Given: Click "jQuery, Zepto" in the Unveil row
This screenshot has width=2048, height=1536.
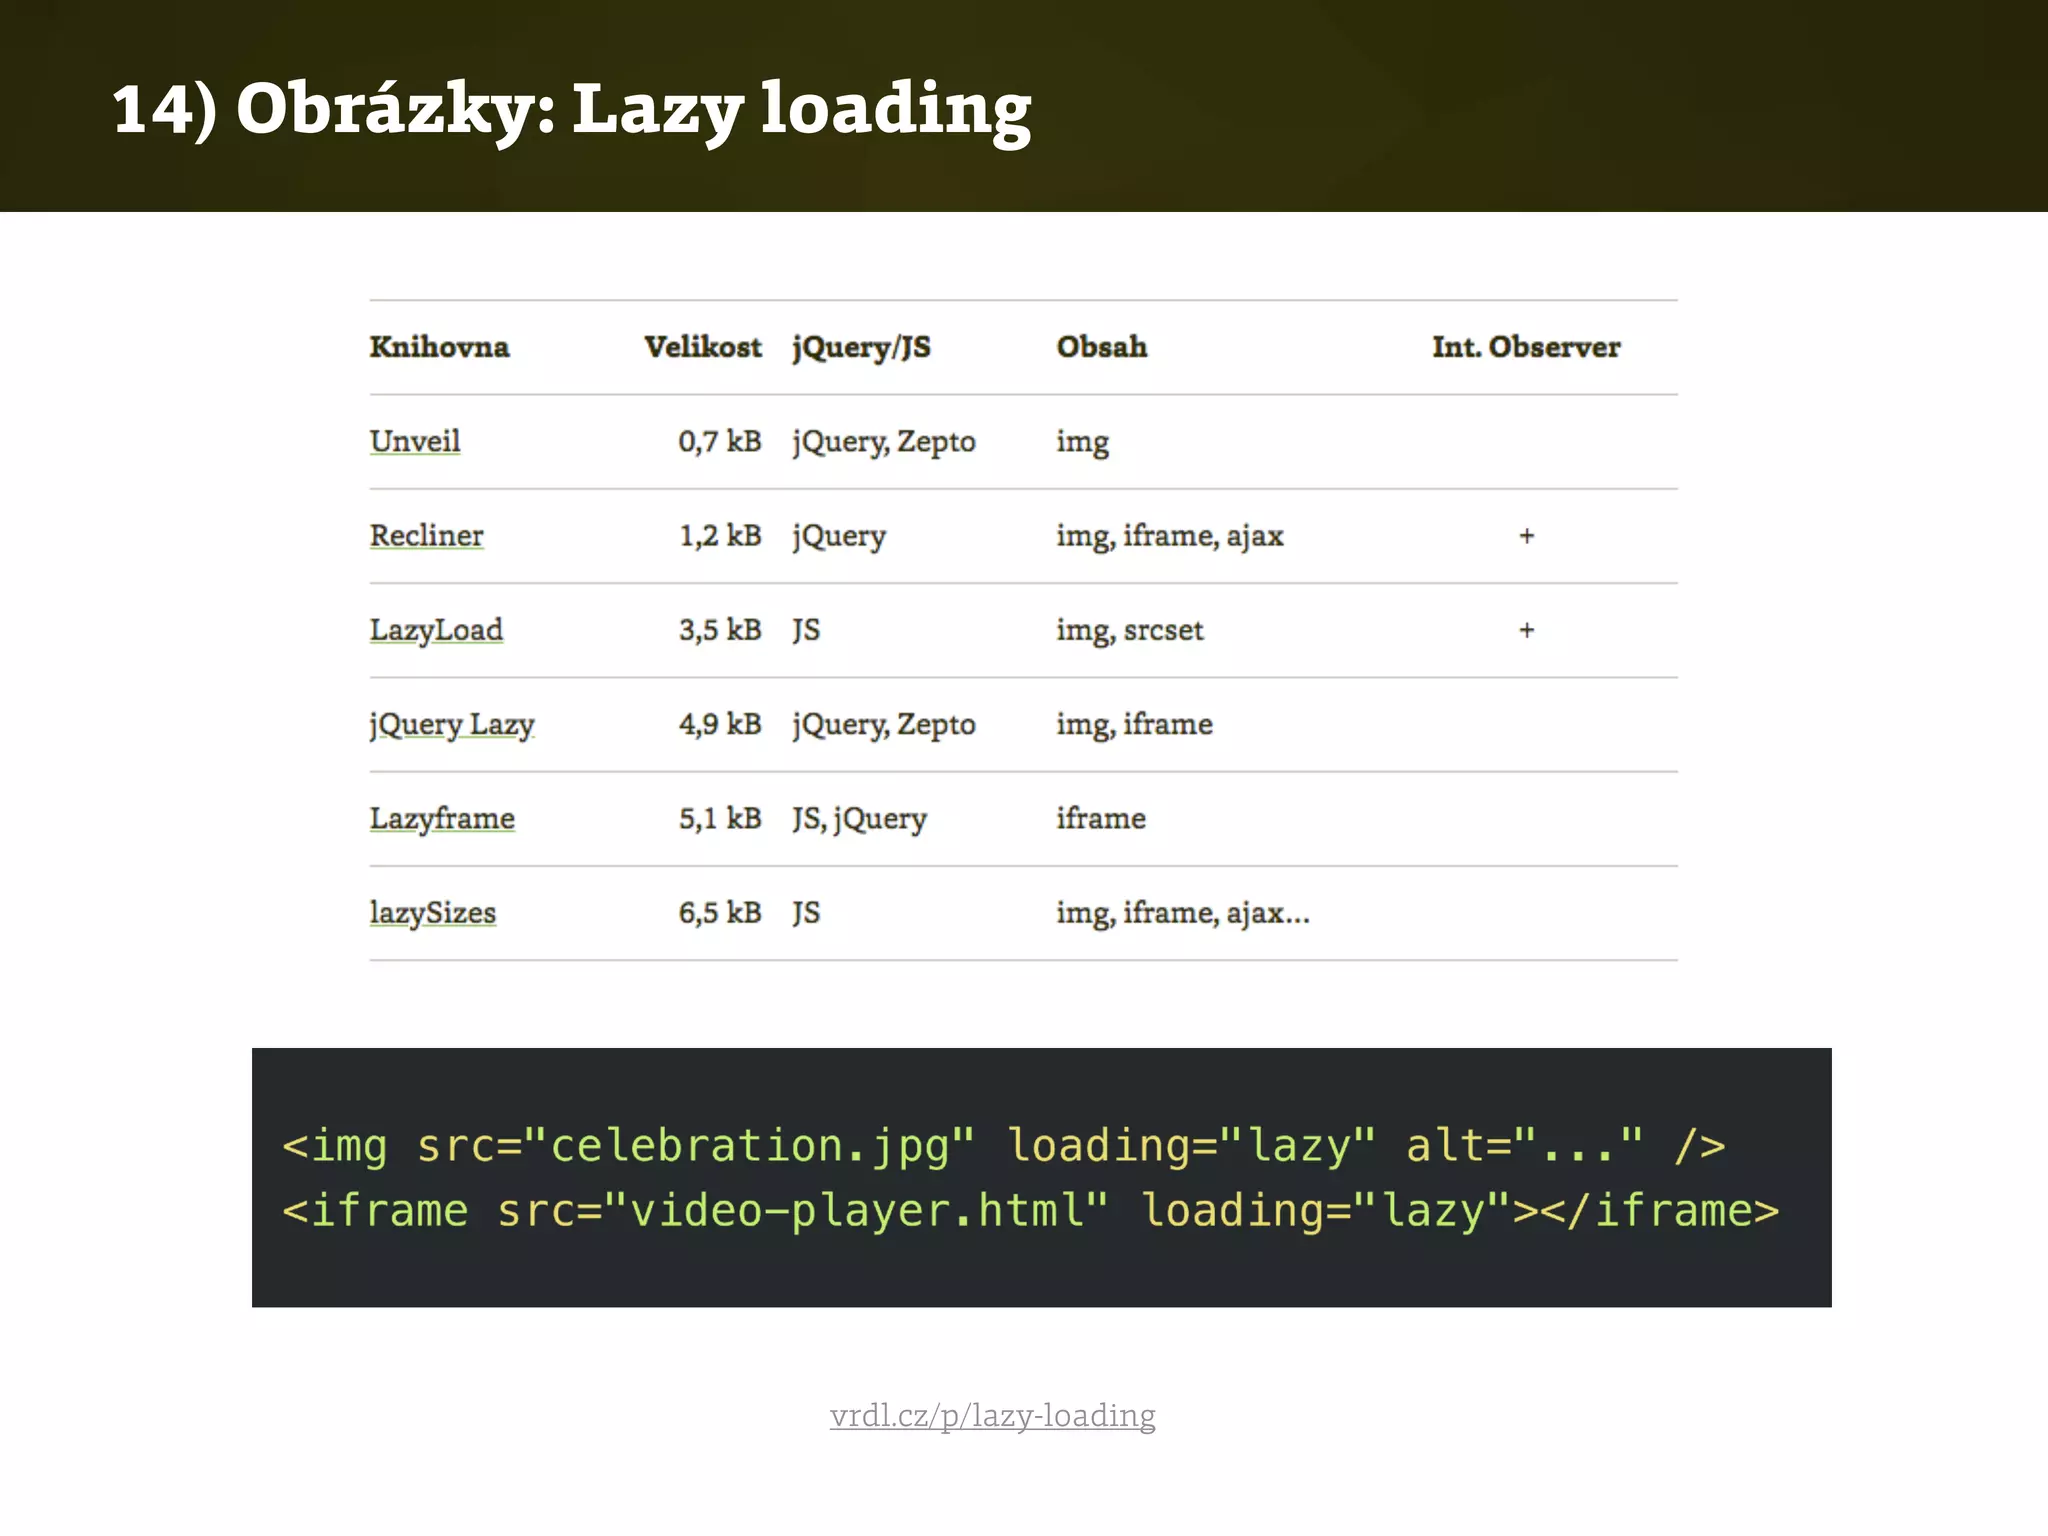Looking at the screenshot, I should [884, 441].
